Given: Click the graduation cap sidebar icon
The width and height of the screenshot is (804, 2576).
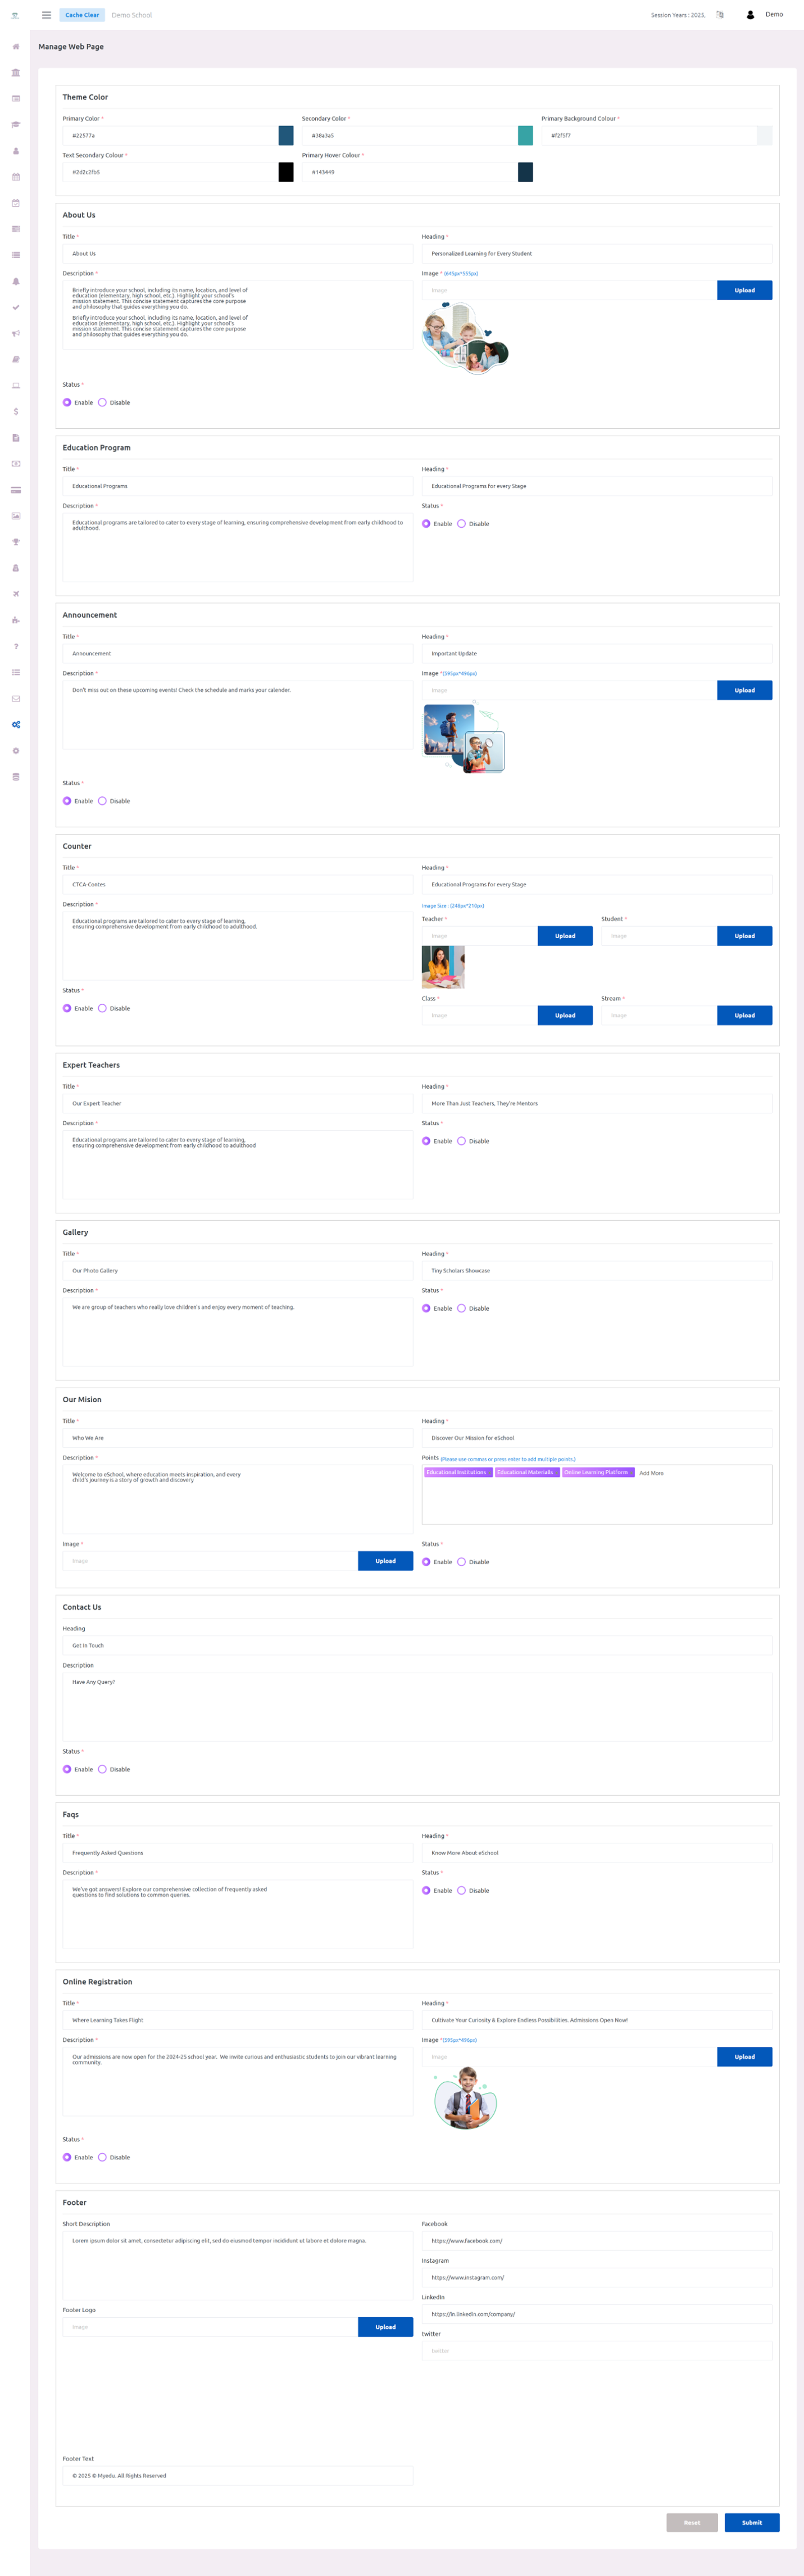Looking at the screenshot, I should [x=15, y=125].
